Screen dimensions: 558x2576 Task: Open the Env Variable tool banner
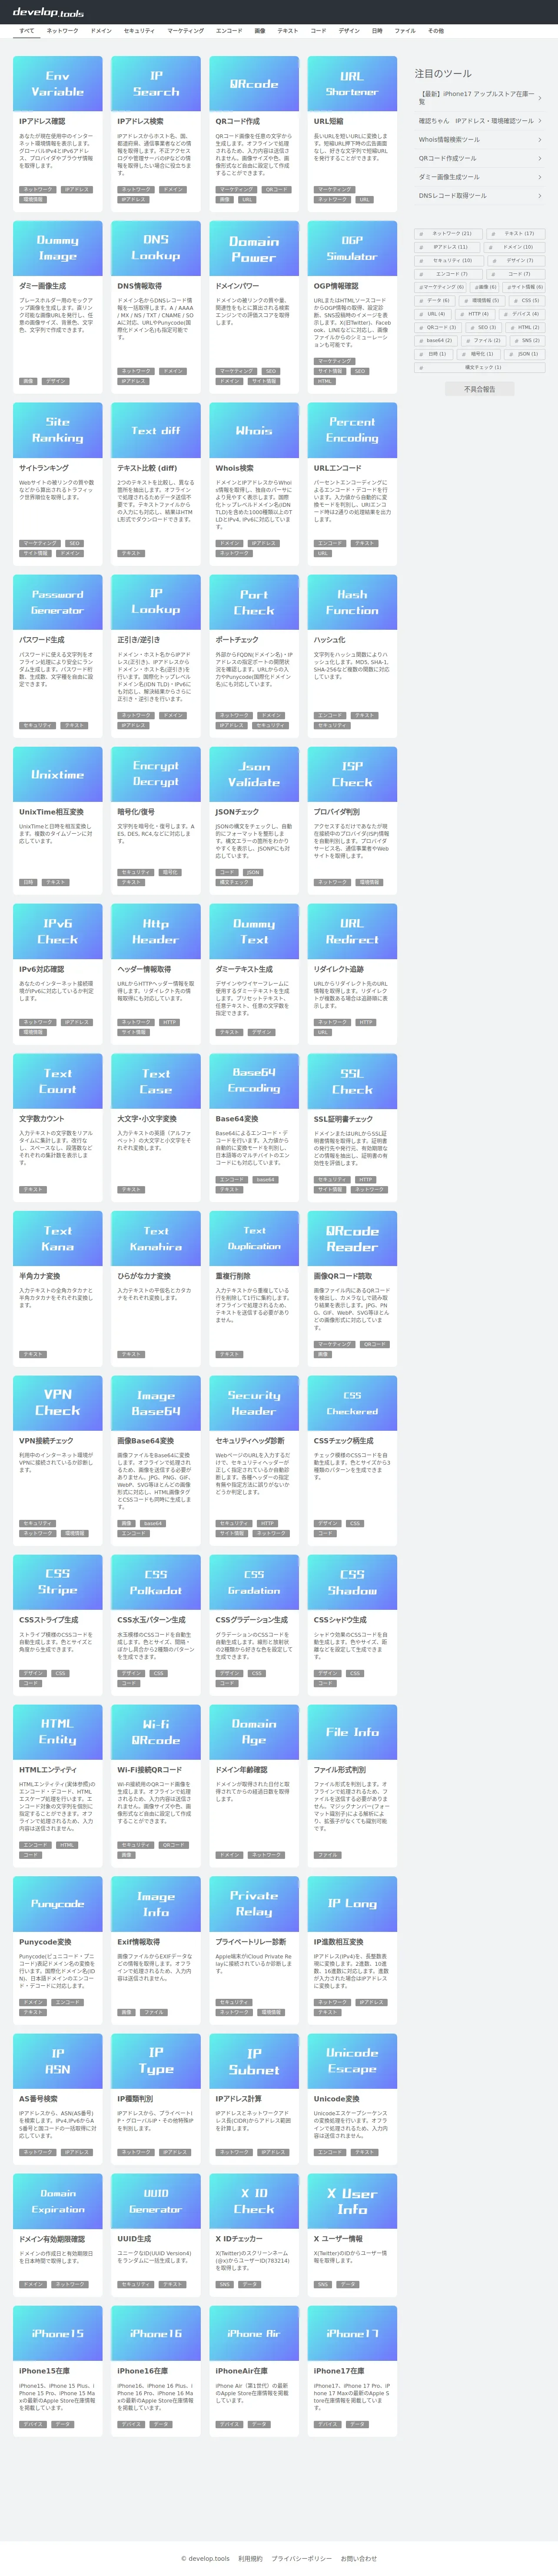coord(57,84)
